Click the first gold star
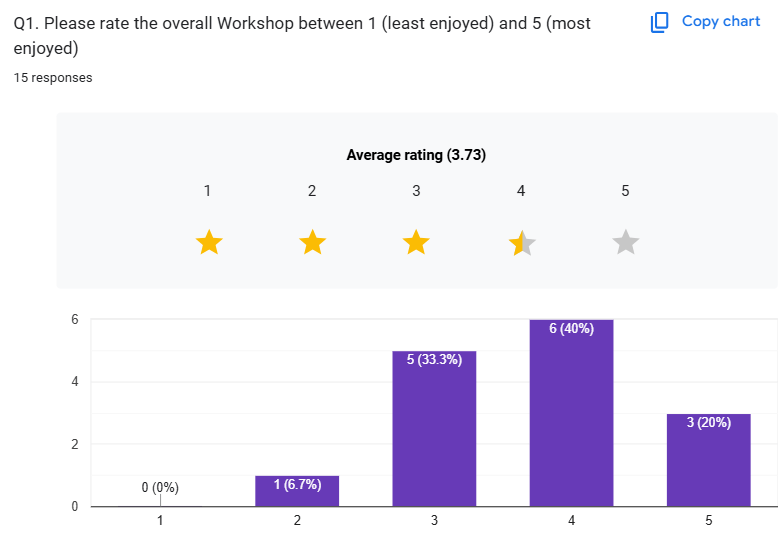784x550 pixels. 208,242
